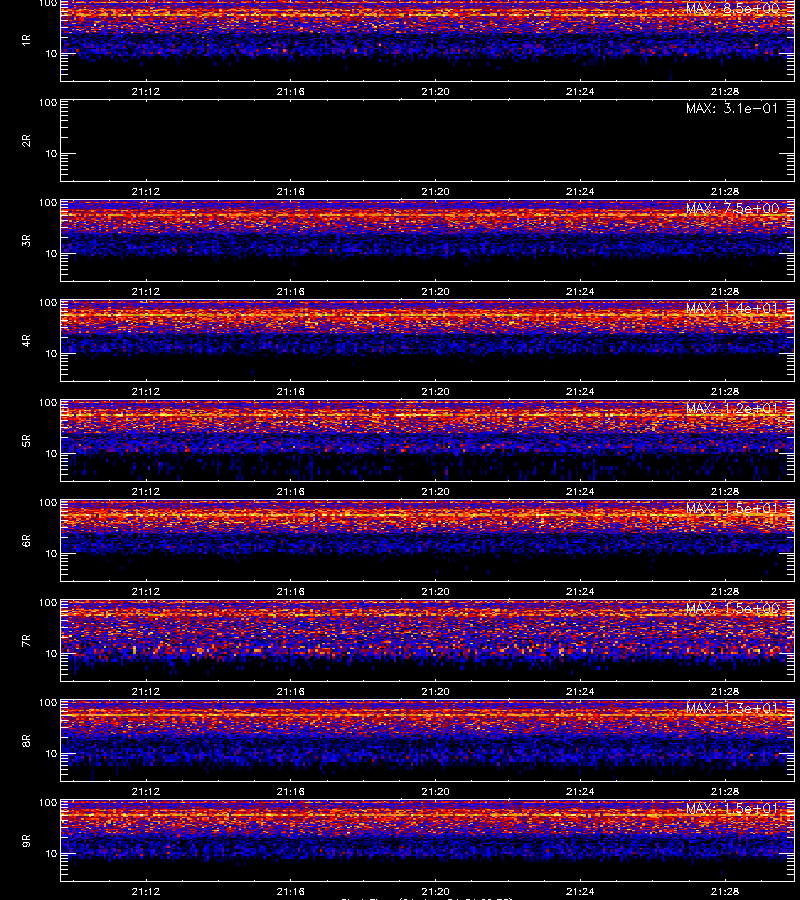Click the 21:24 time label under 1R
This screenshot has width=800, height=900.
coord(580,91)
